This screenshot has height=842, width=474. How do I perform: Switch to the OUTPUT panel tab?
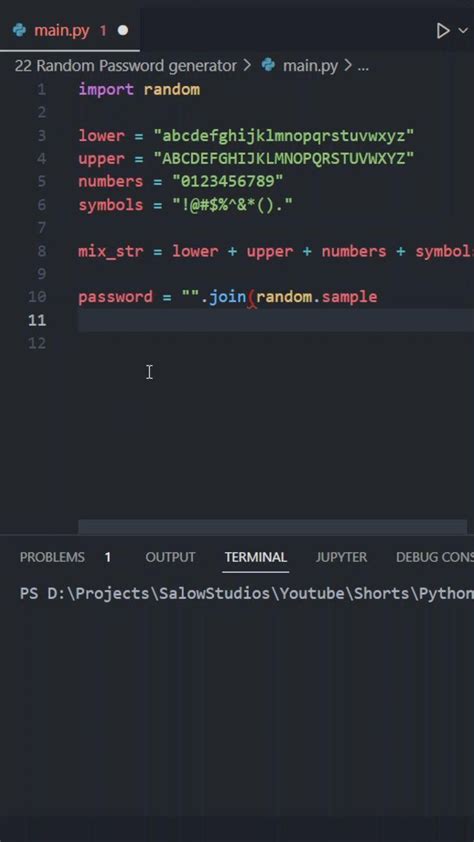170,557
